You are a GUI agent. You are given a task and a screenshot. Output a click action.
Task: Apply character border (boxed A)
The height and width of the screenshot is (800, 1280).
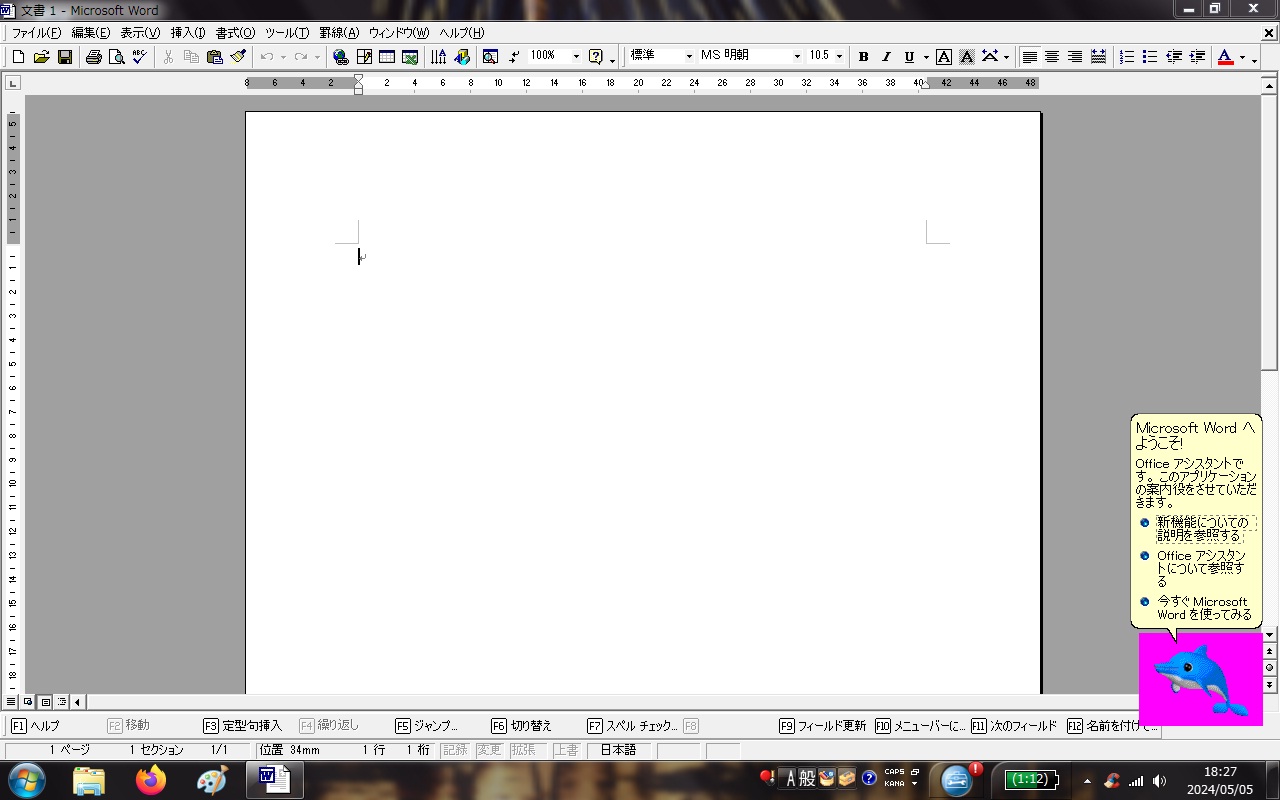(944, 57)
